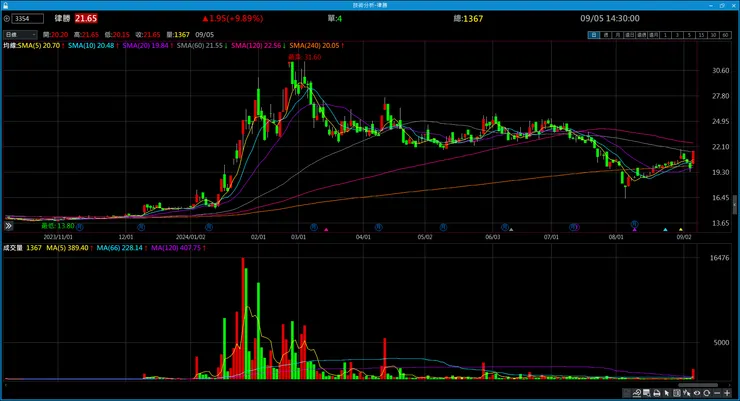Switch chart to weekly (週) period

click(x=606, y=35)
